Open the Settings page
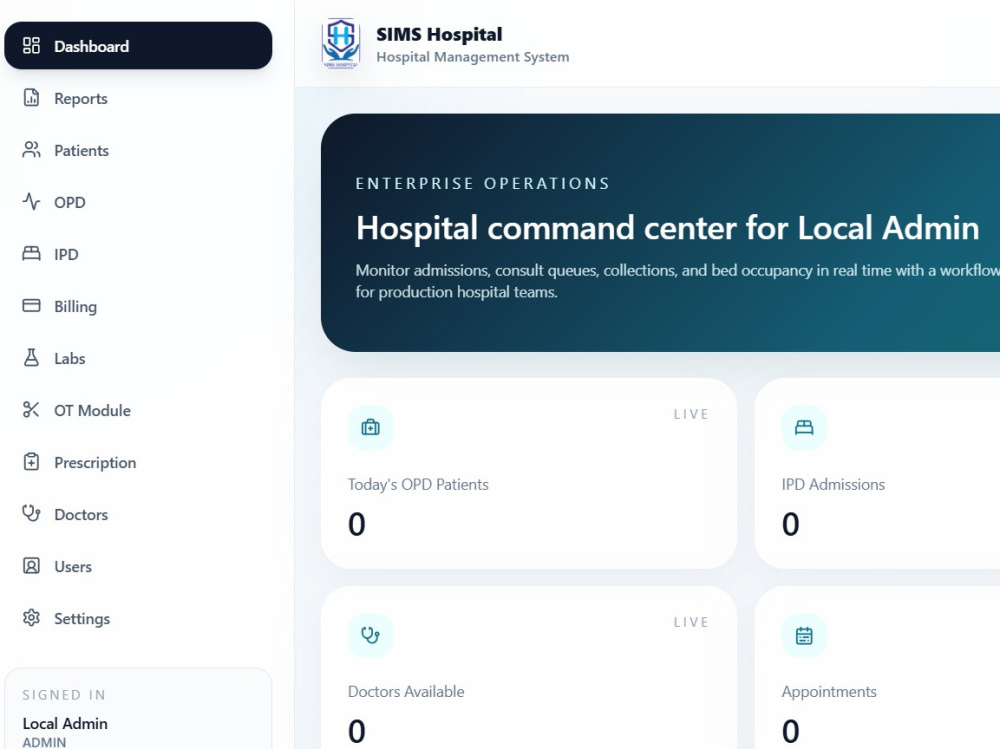Screen dimensions: 1000x749 coord(138,618)
